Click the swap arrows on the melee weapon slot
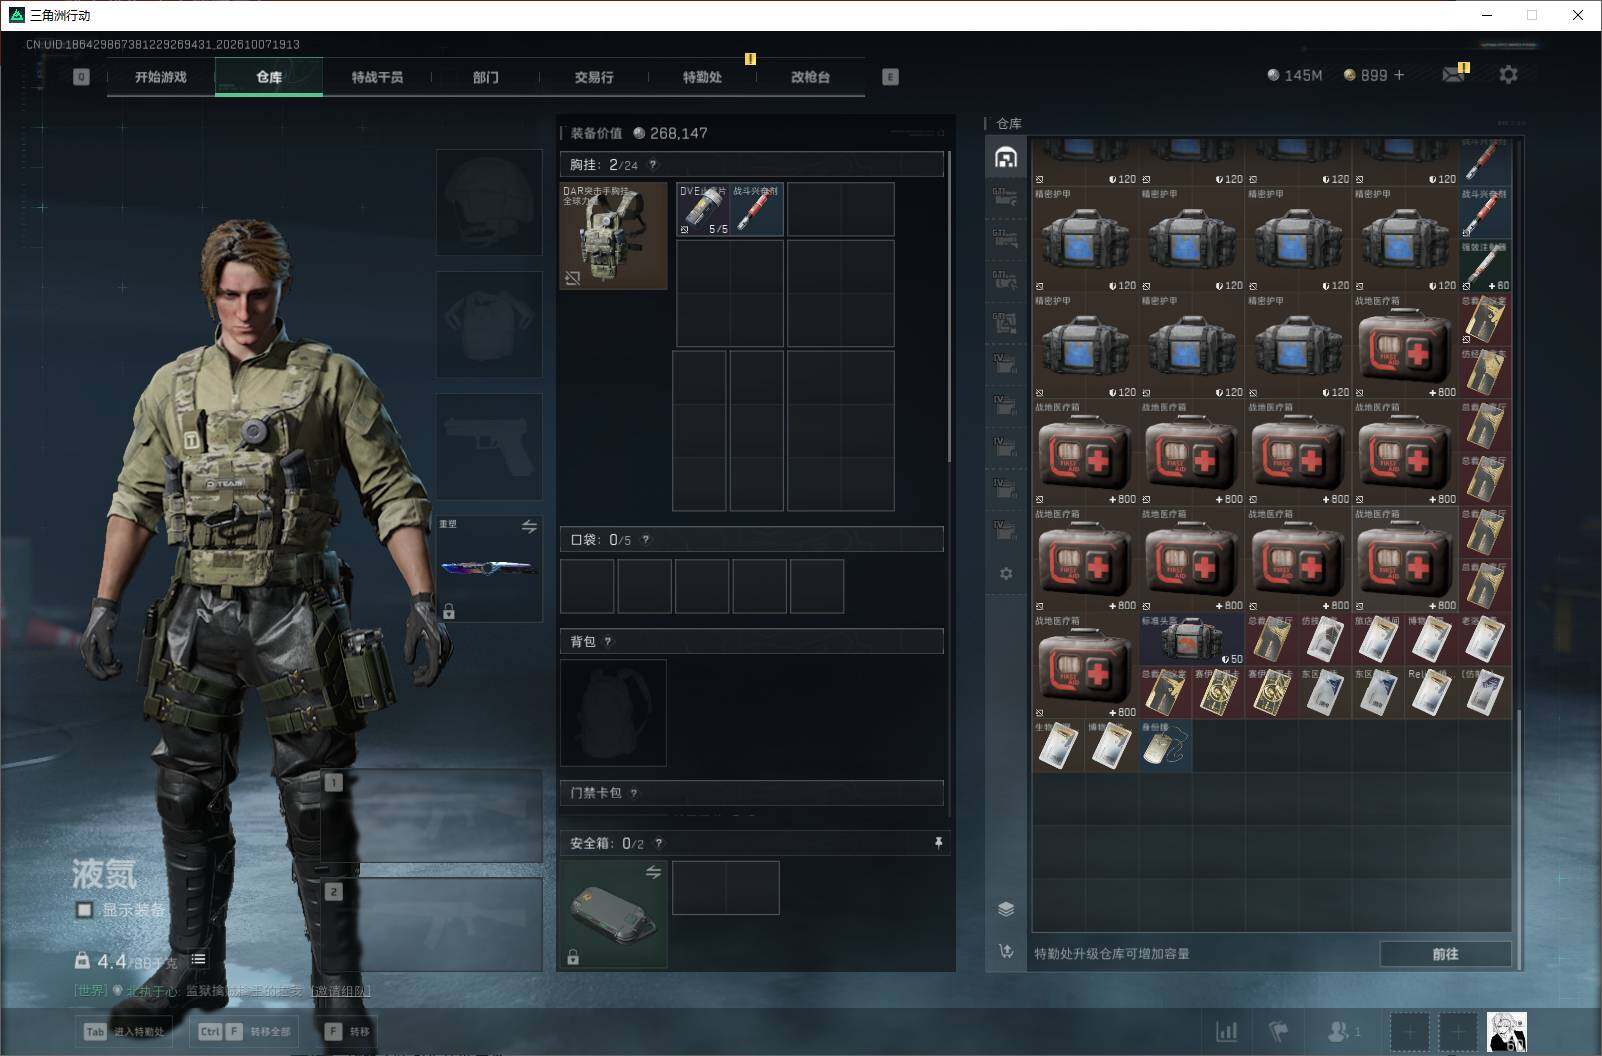This screenshot has width=1602, height=1056. coord(529,526)
